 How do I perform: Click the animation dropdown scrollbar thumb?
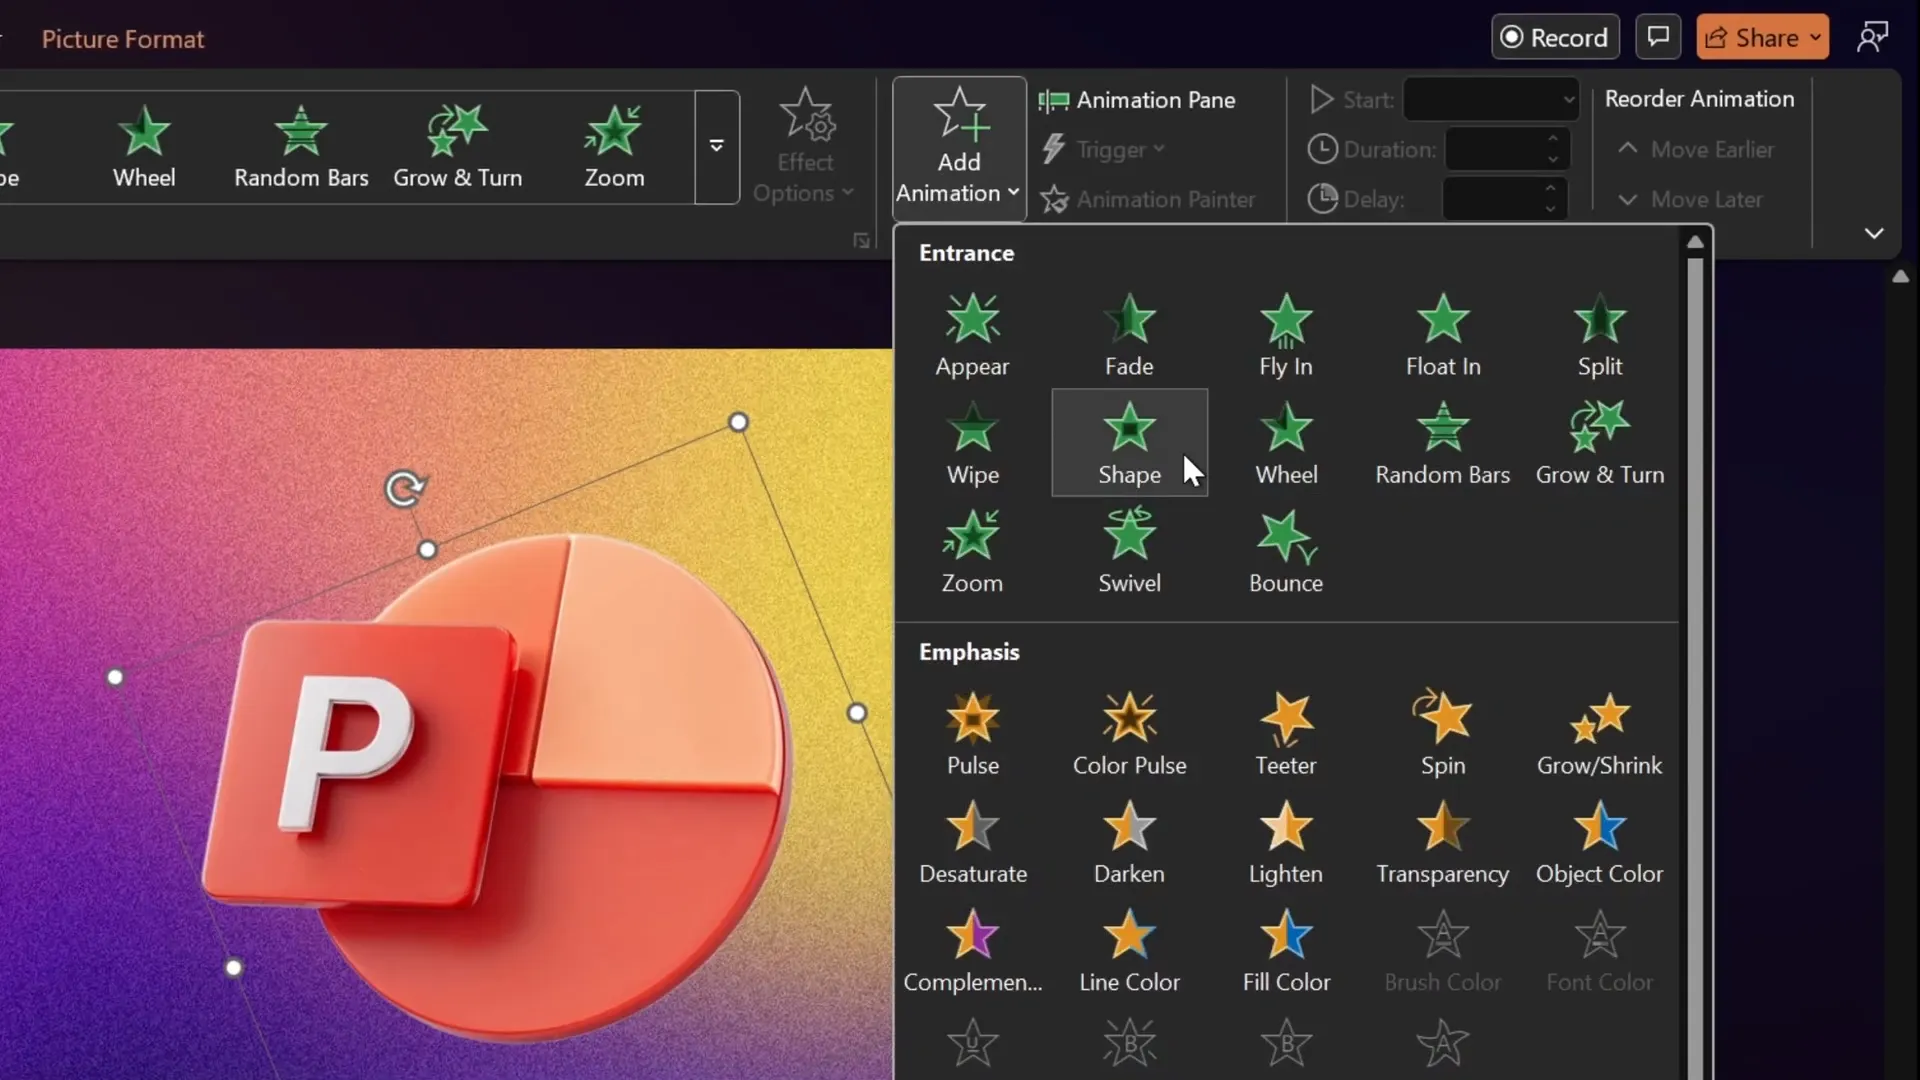pos(1695,669)
